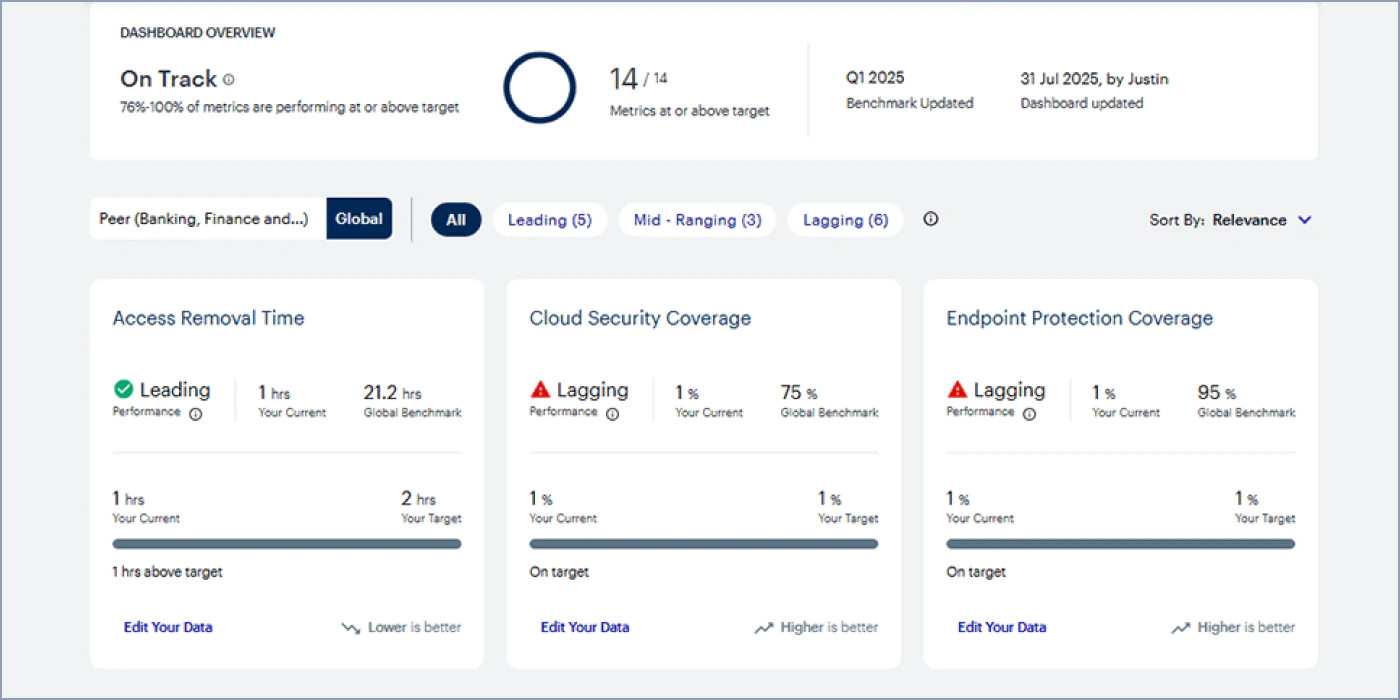Viewport: 1400px width, 700px height.
Task: Filter metrics by Leading (5)
Action: pyautogui.click(x=550, y=220)
